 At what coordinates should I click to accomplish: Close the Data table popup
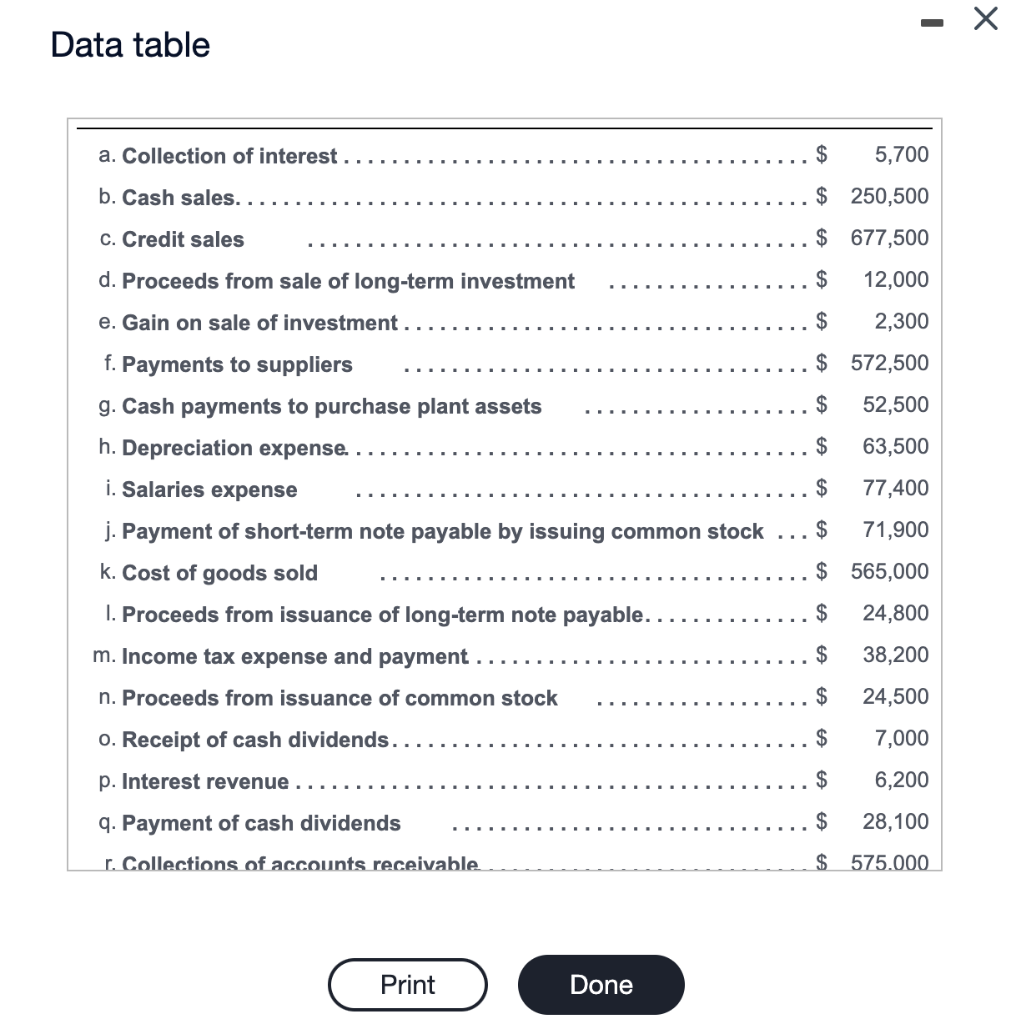point(984,19)
